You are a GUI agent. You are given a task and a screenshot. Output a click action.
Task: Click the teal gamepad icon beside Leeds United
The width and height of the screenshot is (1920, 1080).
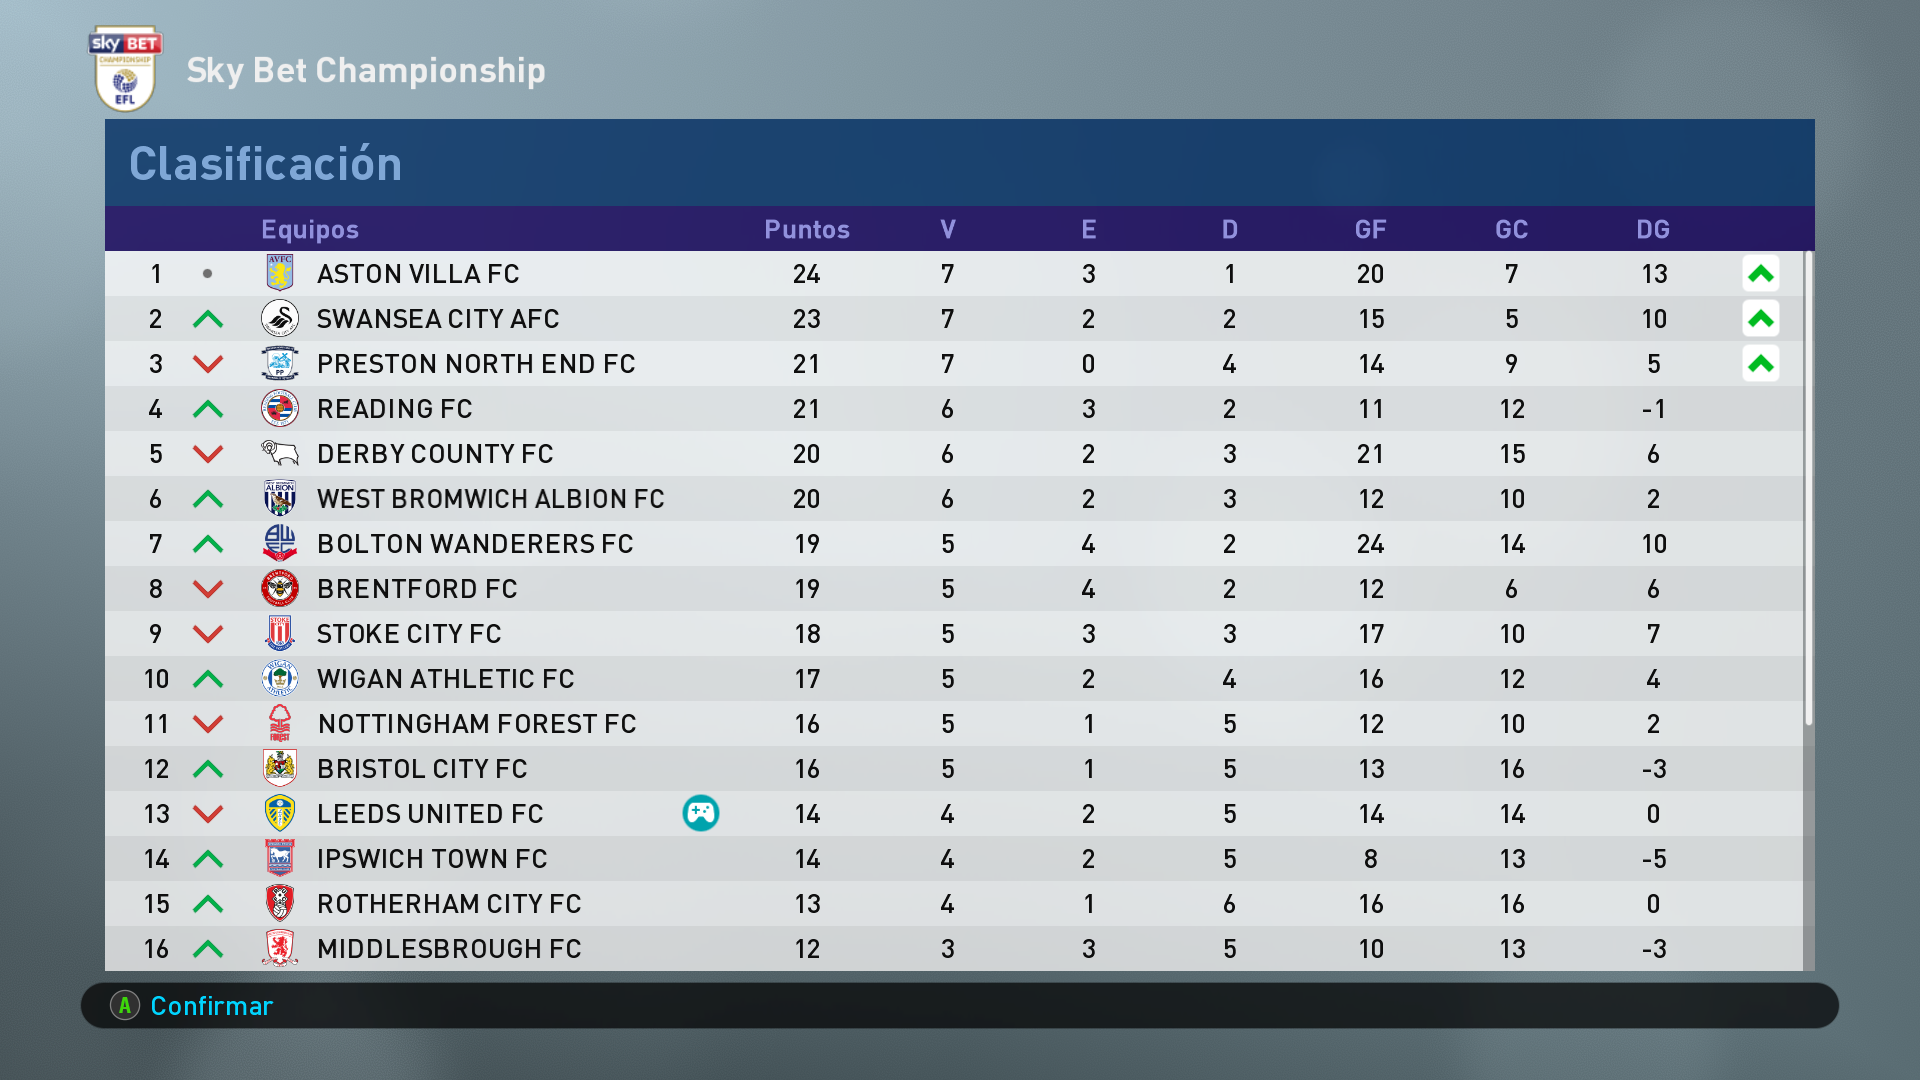tap(700, 813)
